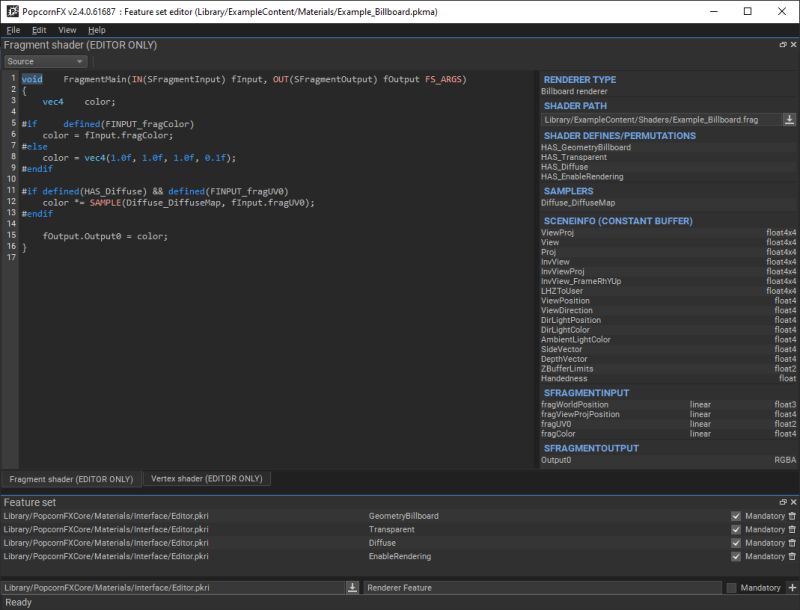Image resolution: width=800 pixels, height=610 pixels.
Task: Click code line 12 with SAMPLE call
Action: click(x=179, y=202)
